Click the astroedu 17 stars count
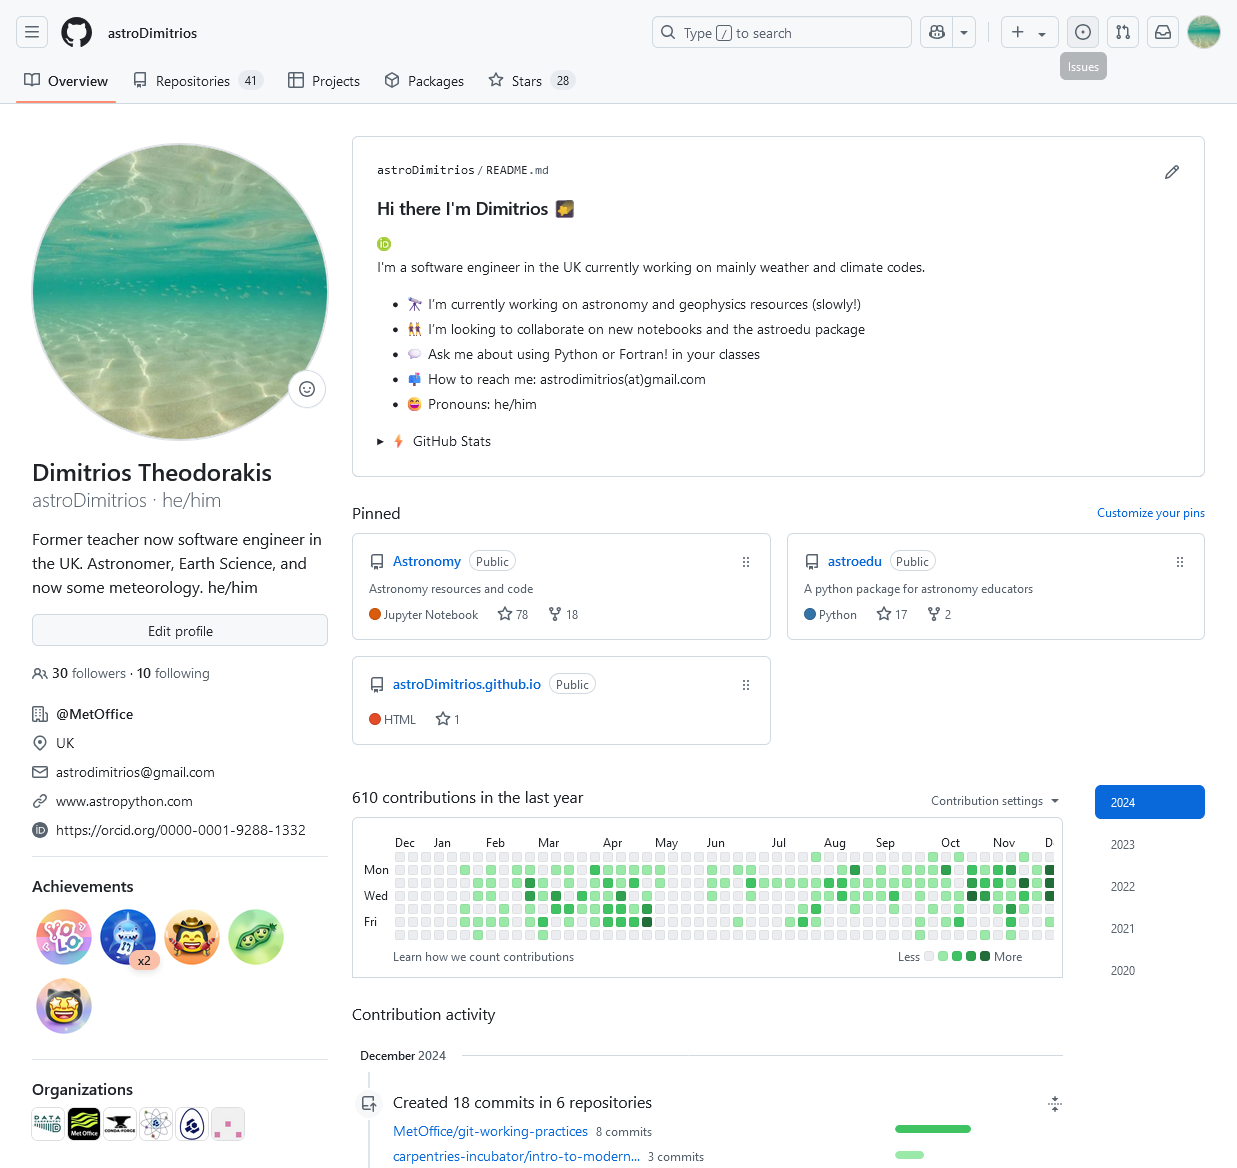This screenshot has height=1168, width=1237. [x=892, y=615]
